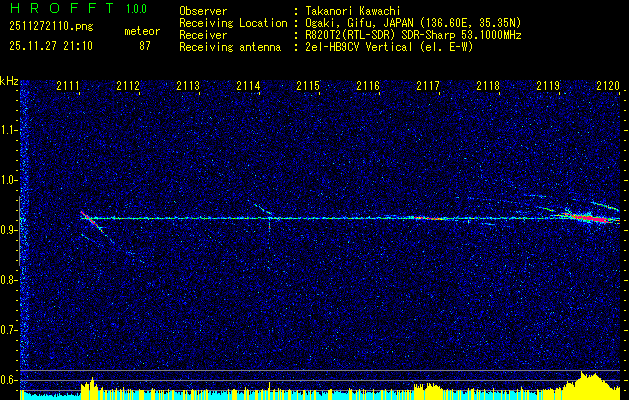Click the Observer field label
The height and width of the screenshot is (400, 629).
[x=203, y=11]
